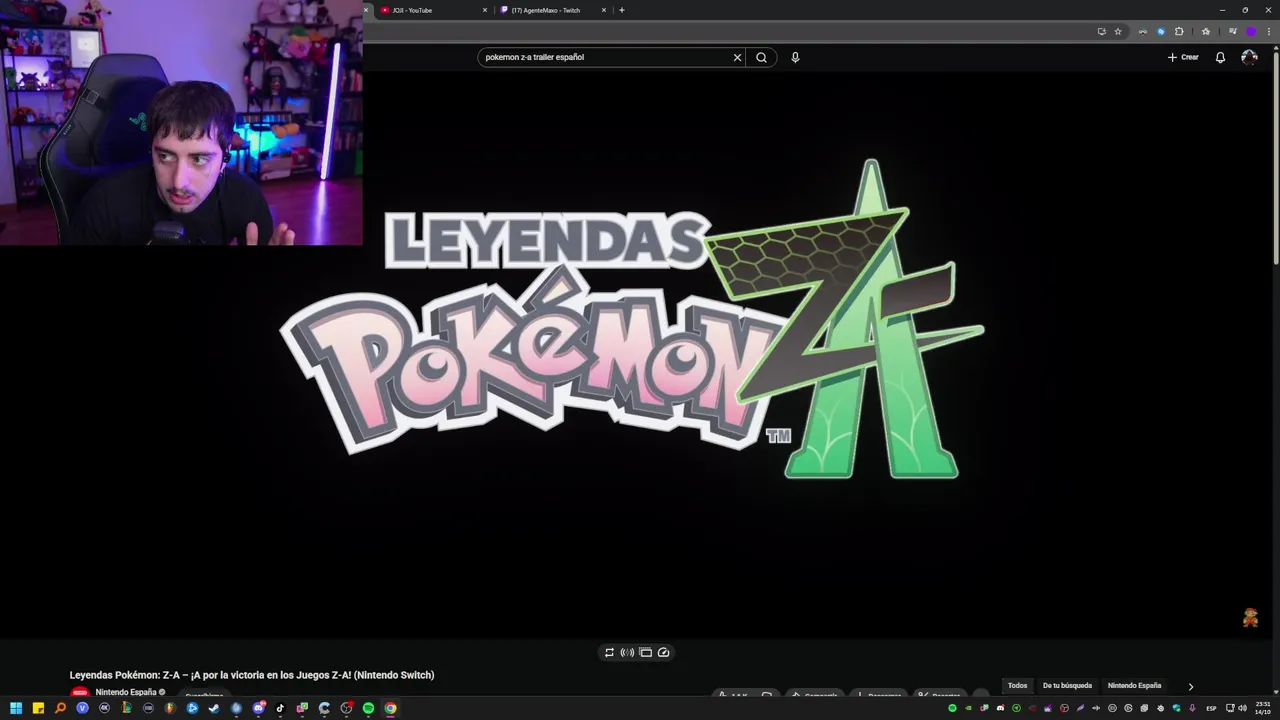
Task: Open the Crear upload menu
Action: point(1183,57)
